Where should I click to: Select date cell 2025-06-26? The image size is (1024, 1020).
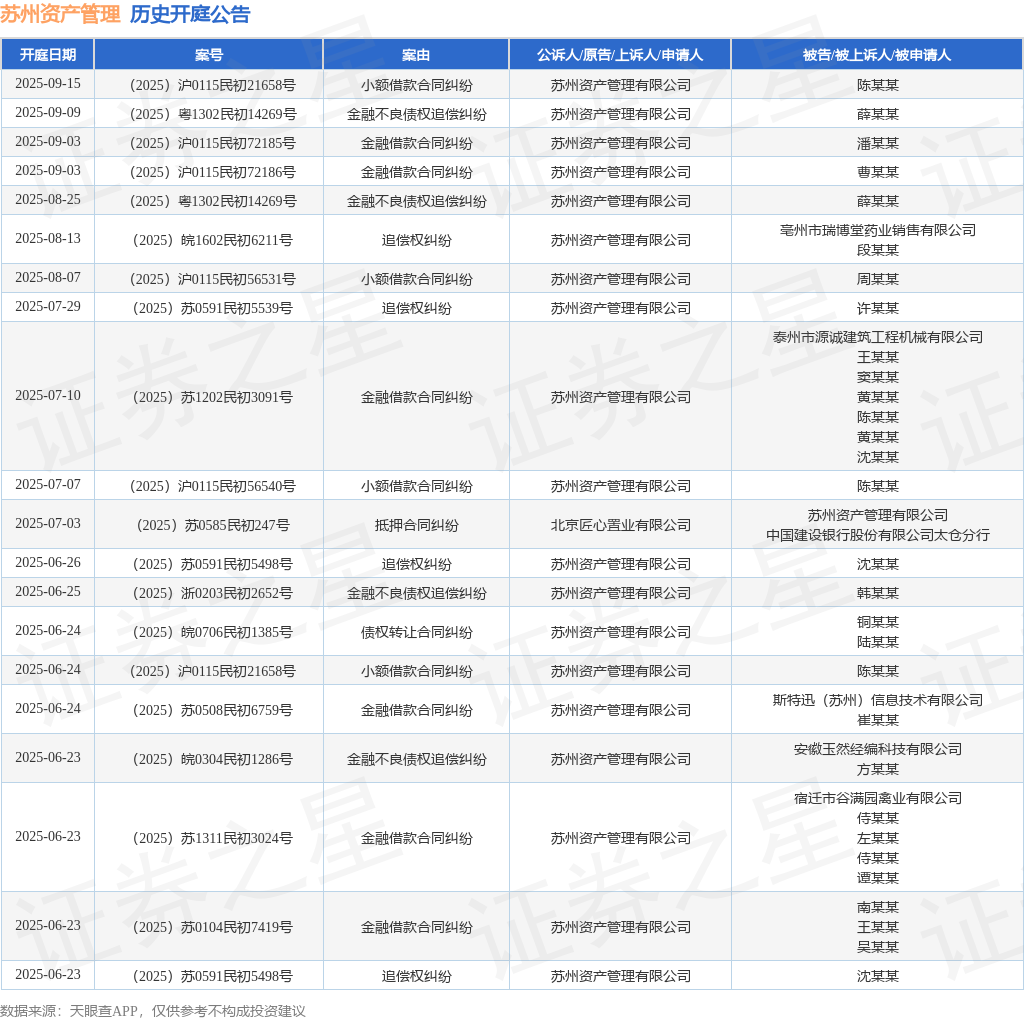48,562
